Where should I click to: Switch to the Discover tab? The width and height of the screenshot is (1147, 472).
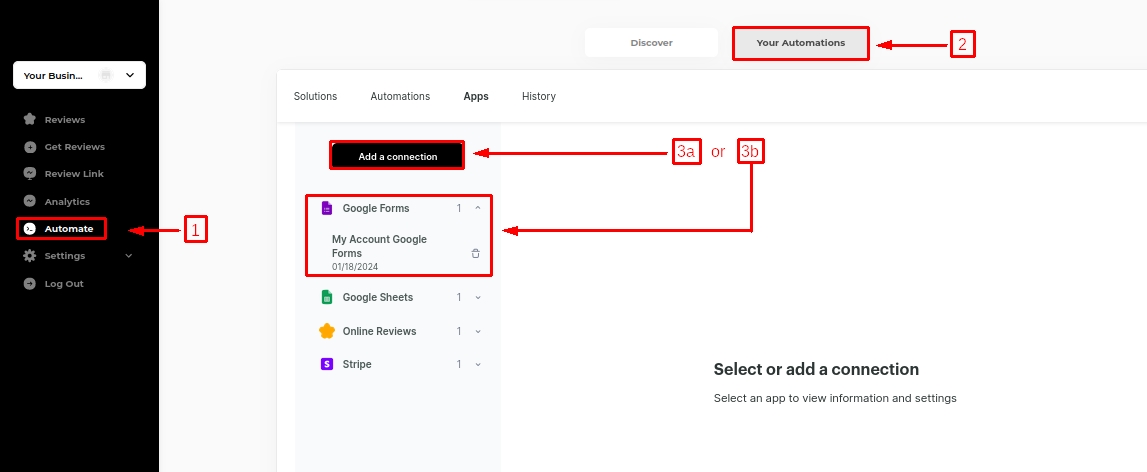point(651,43)
